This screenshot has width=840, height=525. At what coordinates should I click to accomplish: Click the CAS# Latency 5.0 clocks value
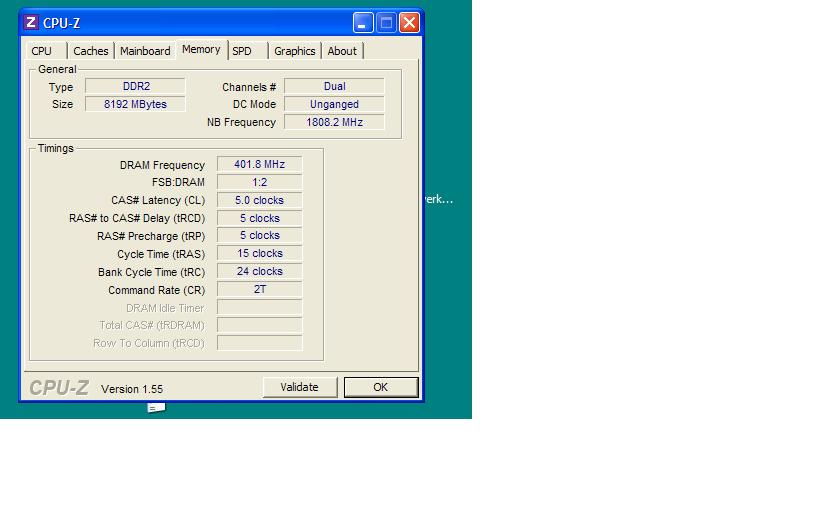coord(260,200)
